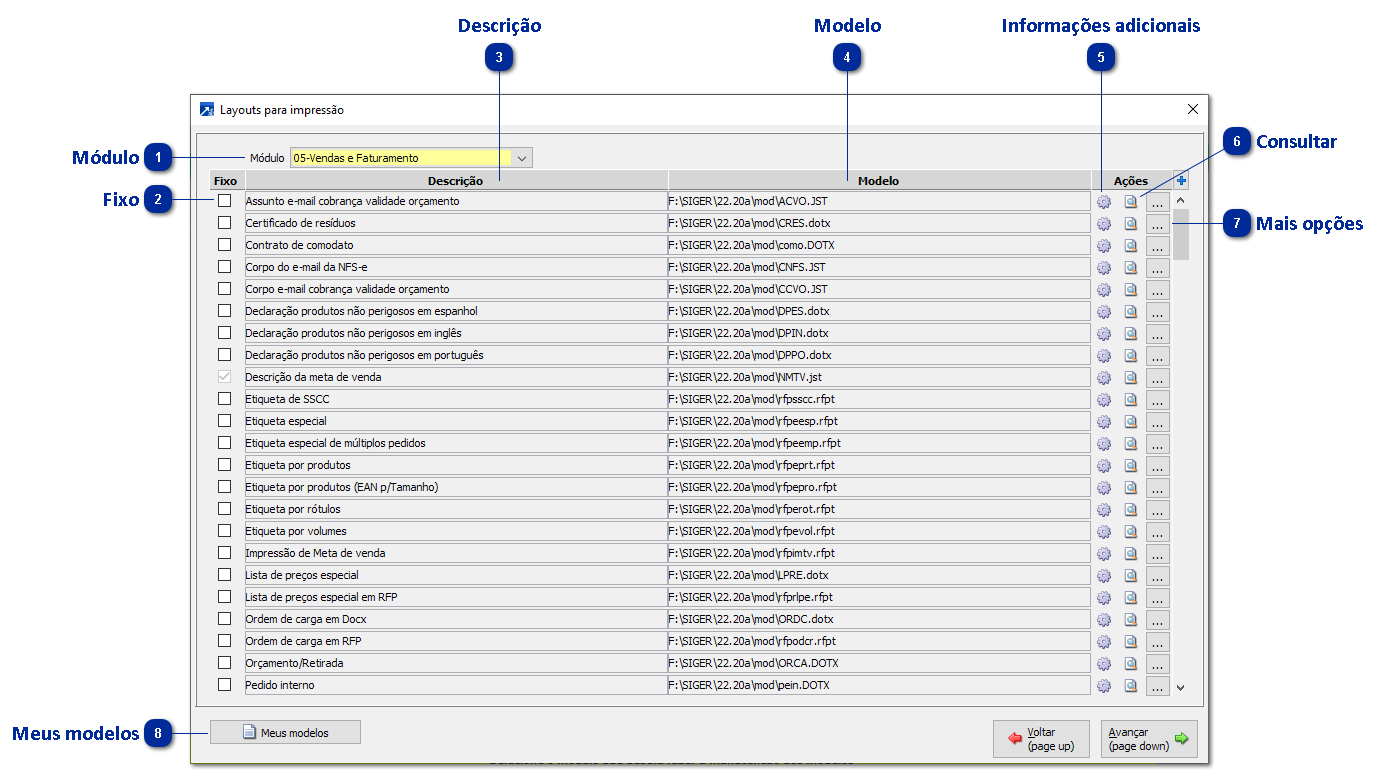
Task: Open additional info gear for Contrato de comodato
Action: click(x=1104, y=246)
